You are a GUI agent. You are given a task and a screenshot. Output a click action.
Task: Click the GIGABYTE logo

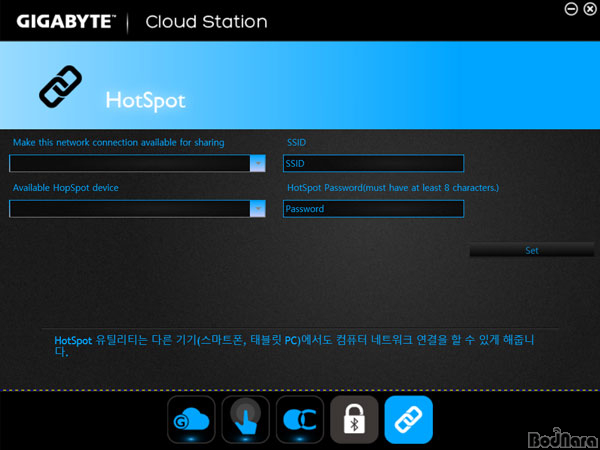point(65,21)
